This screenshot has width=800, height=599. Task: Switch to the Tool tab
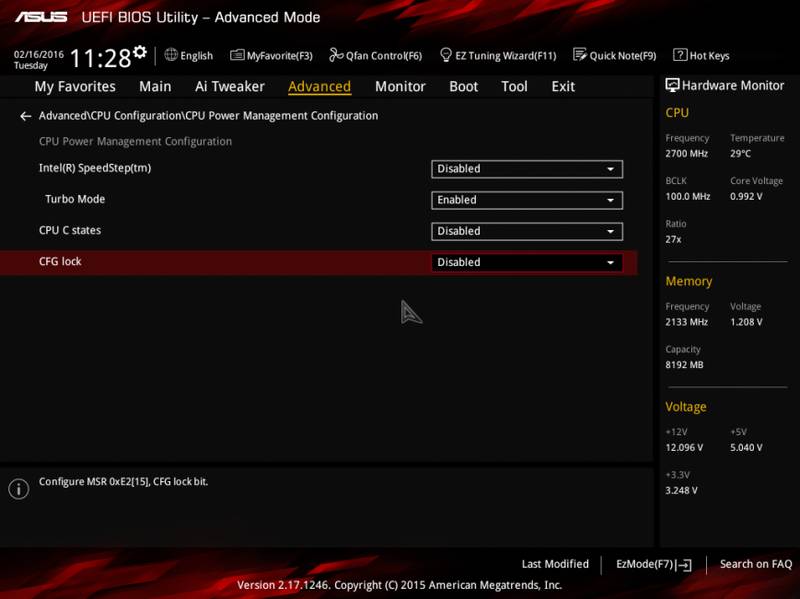pos(514,87)
